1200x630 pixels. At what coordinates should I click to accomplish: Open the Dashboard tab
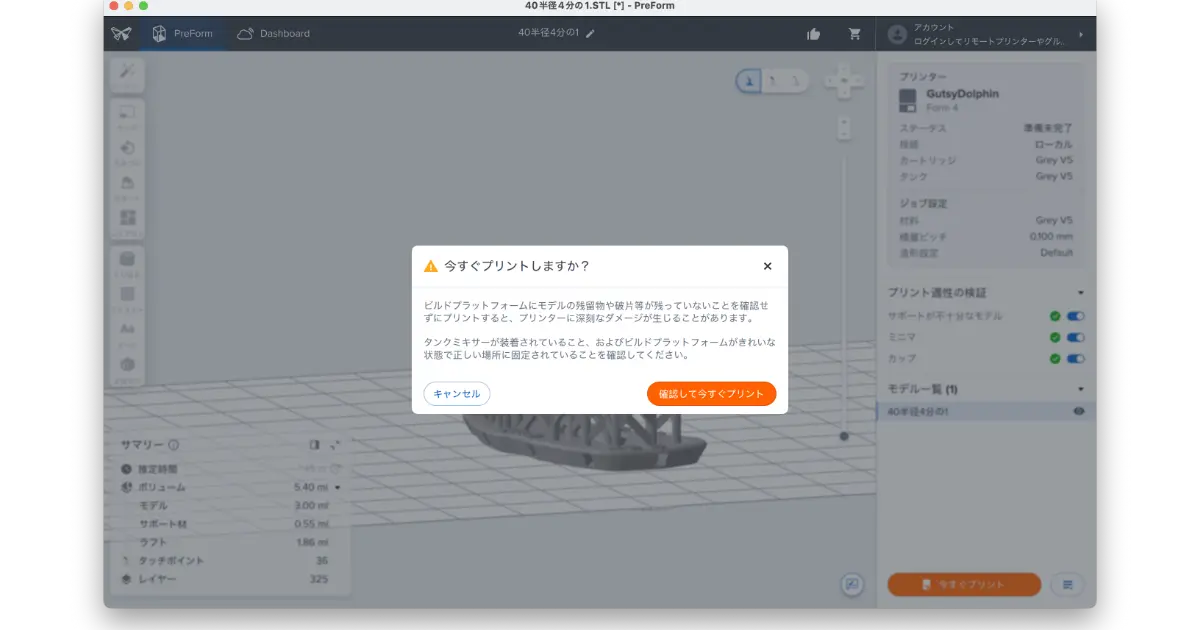pyautogui.click(x=273, y=34)
